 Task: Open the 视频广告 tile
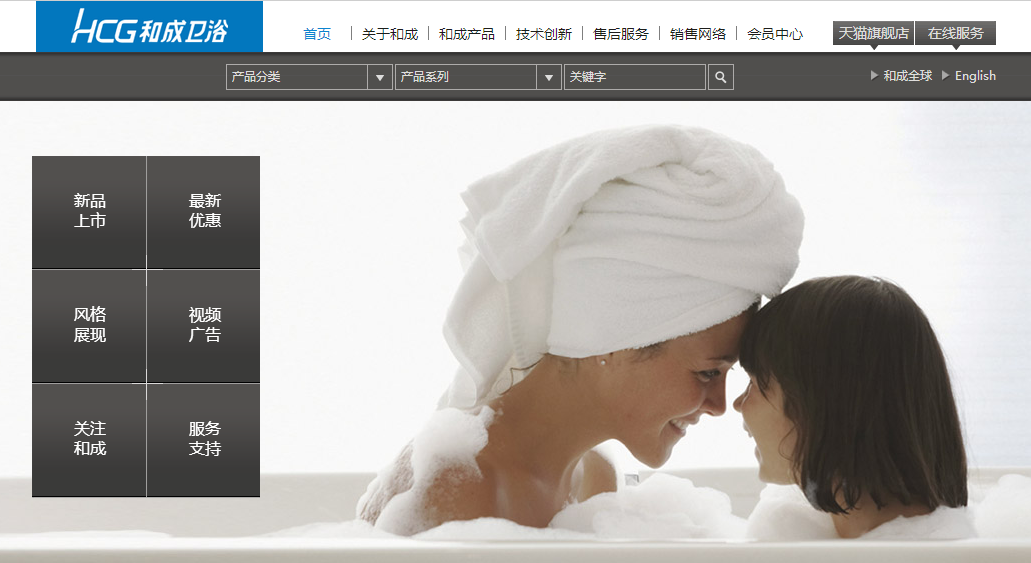(x=204, y=326)
